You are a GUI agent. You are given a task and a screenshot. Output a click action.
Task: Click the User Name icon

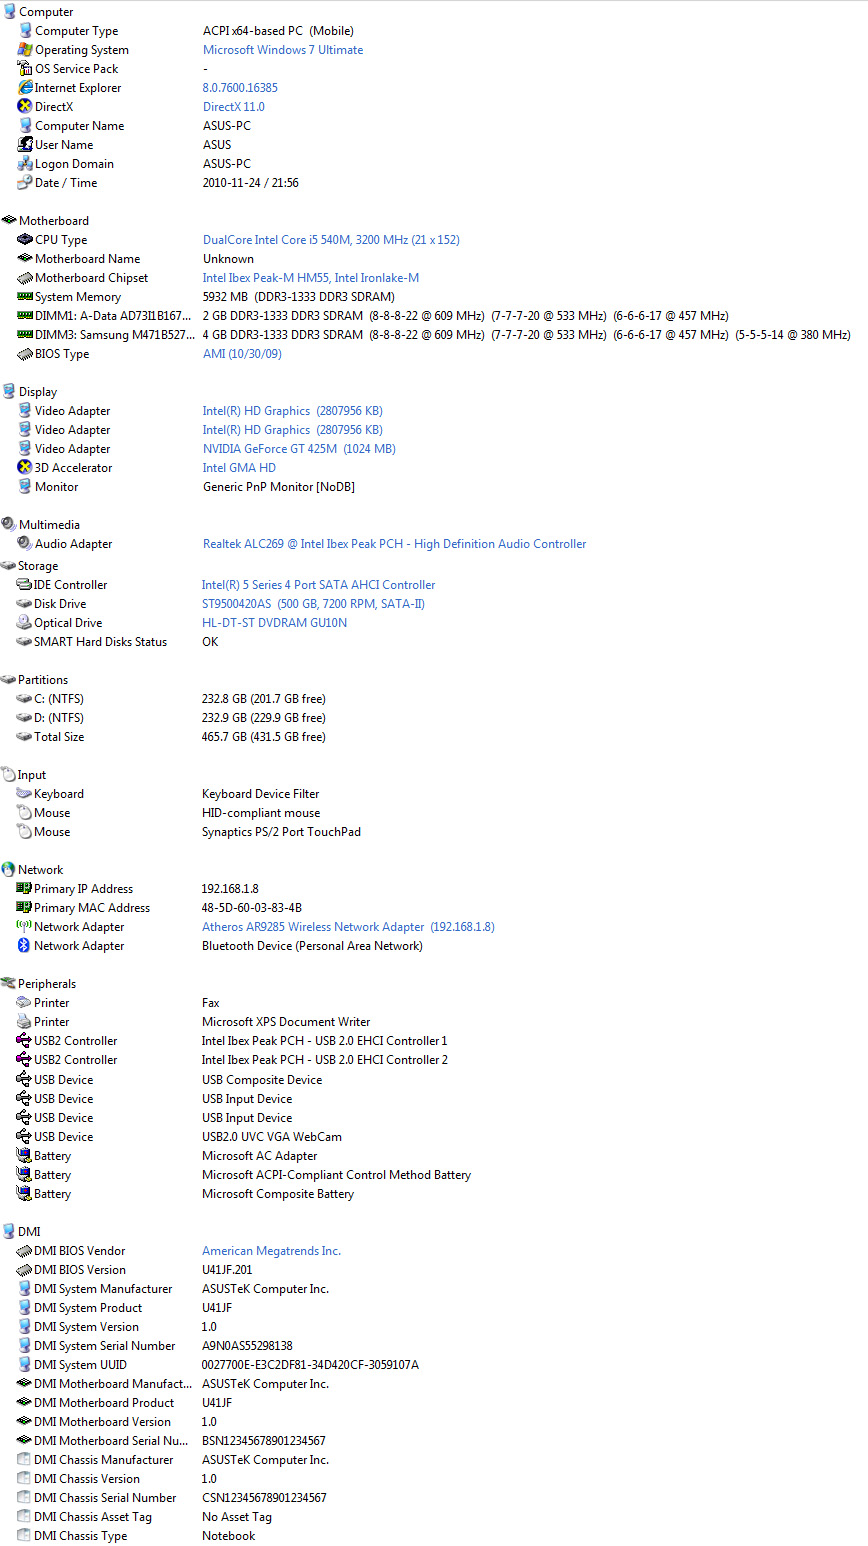25,145
